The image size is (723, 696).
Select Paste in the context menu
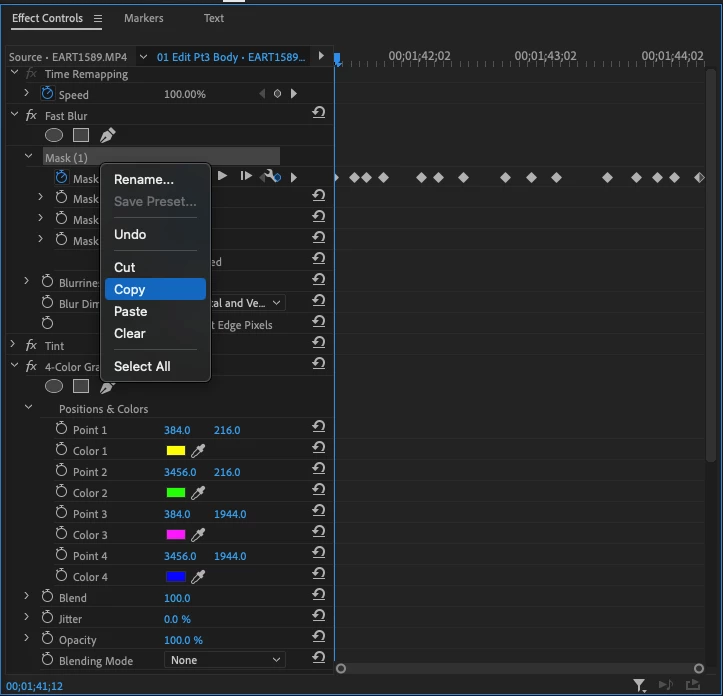(x=130, y=311)
